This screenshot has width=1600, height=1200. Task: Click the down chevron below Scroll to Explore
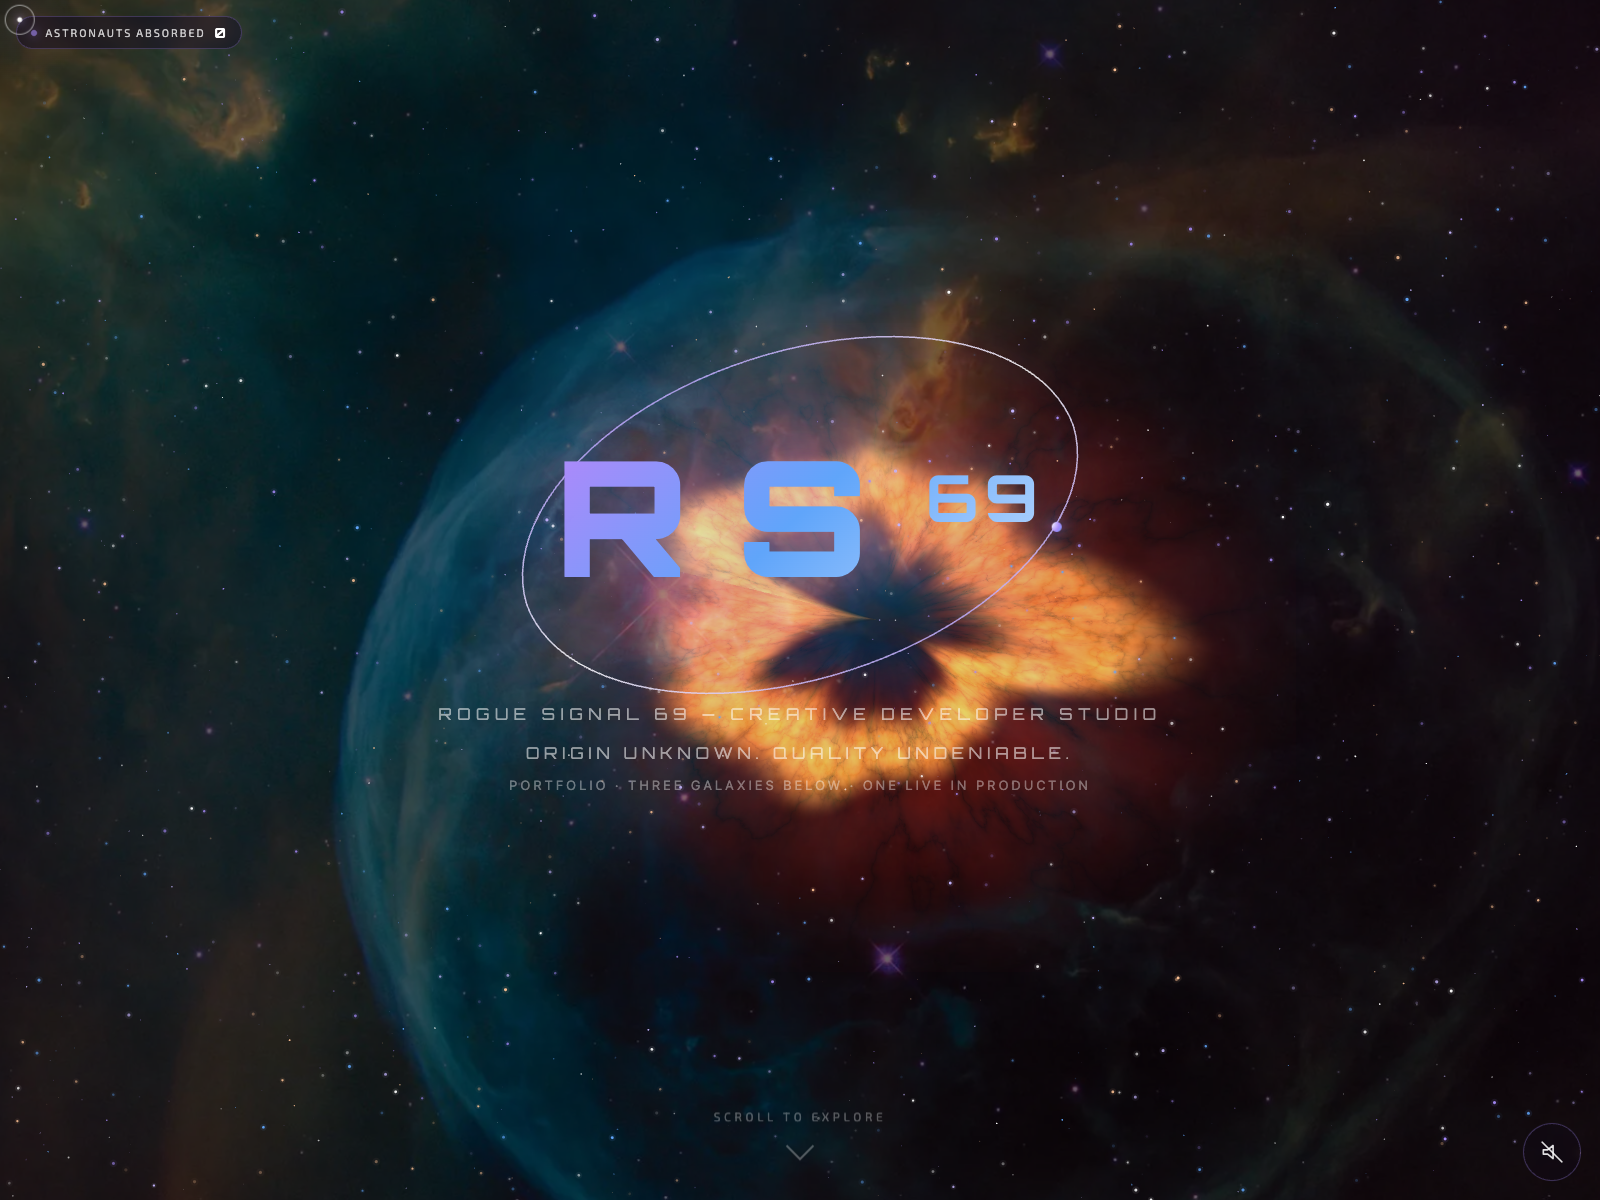799,1152
